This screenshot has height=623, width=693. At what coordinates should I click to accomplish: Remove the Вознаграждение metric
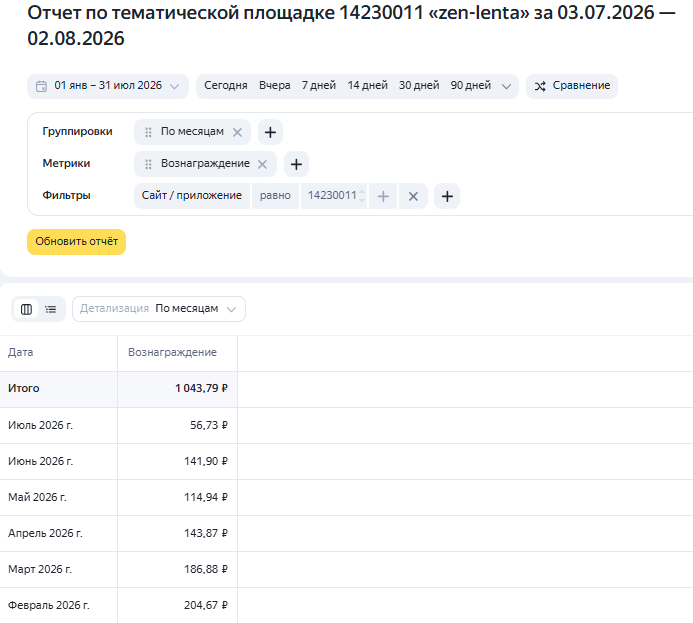click(262, 164)
